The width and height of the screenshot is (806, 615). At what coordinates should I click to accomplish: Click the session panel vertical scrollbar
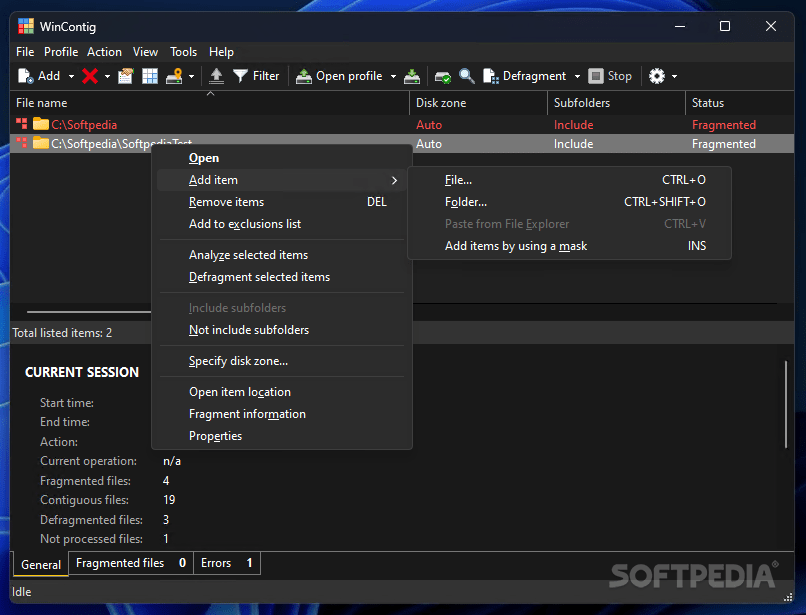click(786, 404)
